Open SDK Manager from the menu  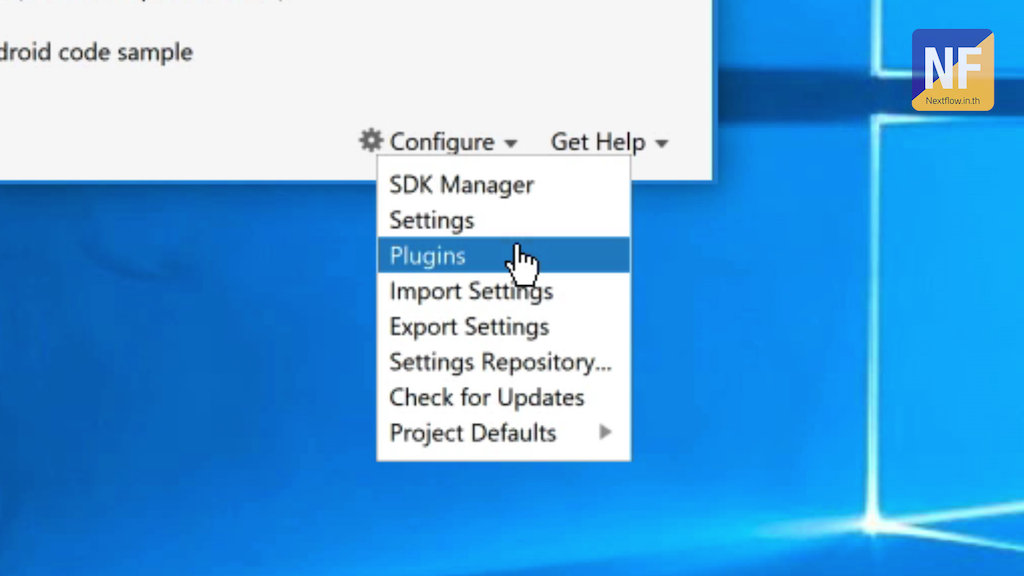click(461, 185)
